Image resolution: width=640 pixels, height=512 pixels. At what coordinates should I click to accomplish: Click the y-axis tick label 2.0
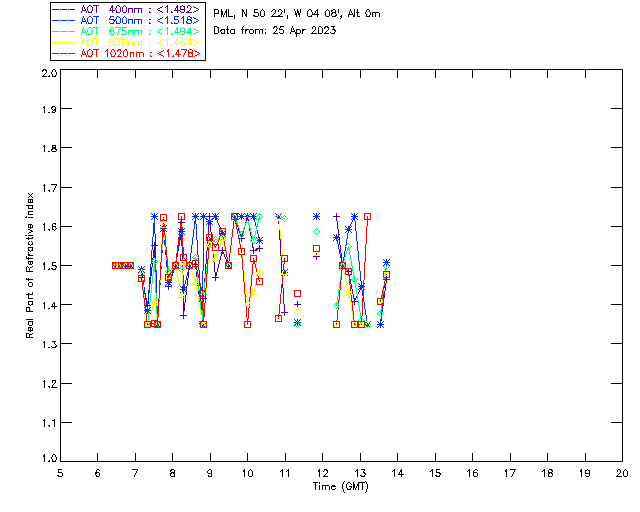pos(49,73)
